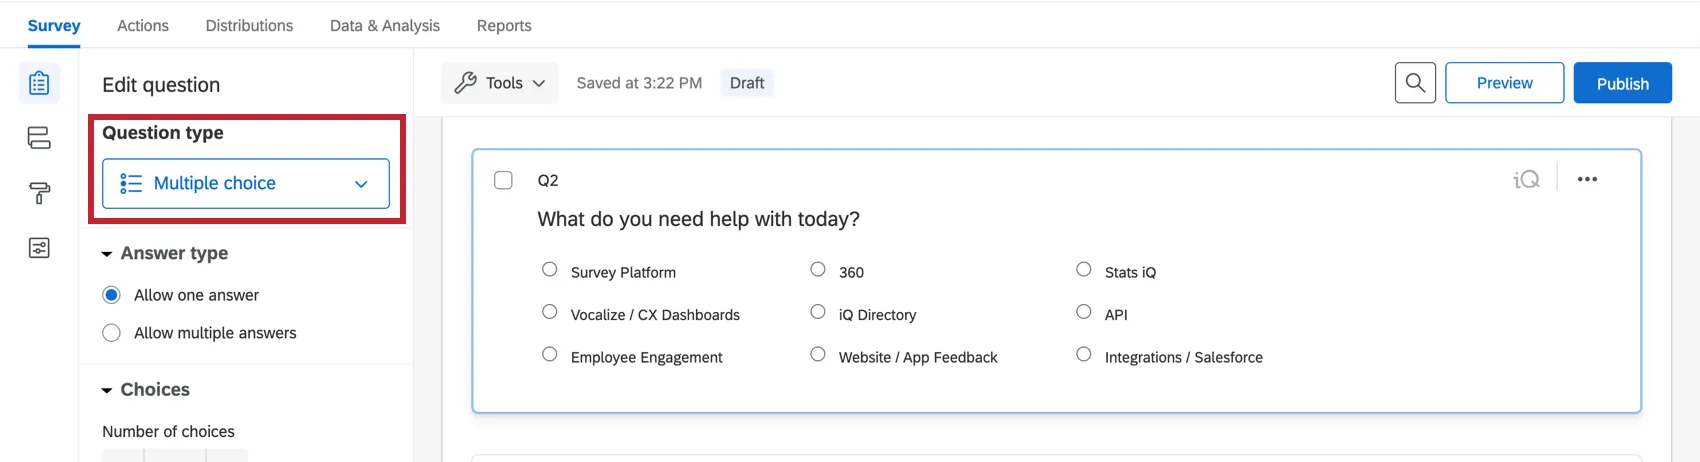Choose the Survey Platform answer choice
Screen dimensions: 1700x462
pyautogui.click(x=550, y=270)
